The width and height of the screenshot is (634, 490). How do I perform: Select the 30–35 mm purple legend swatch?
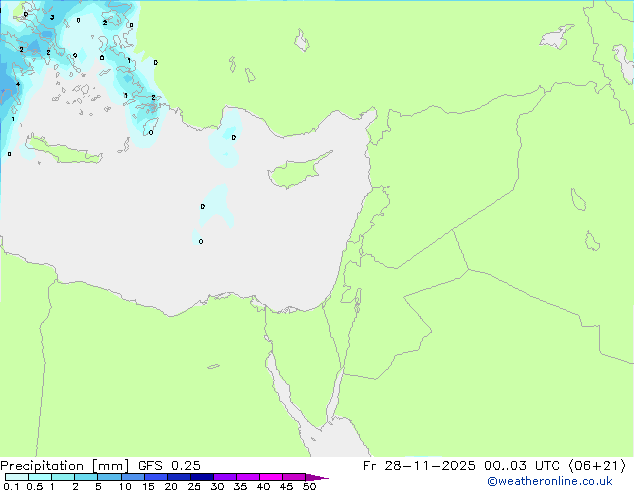(x=225, y=477)
